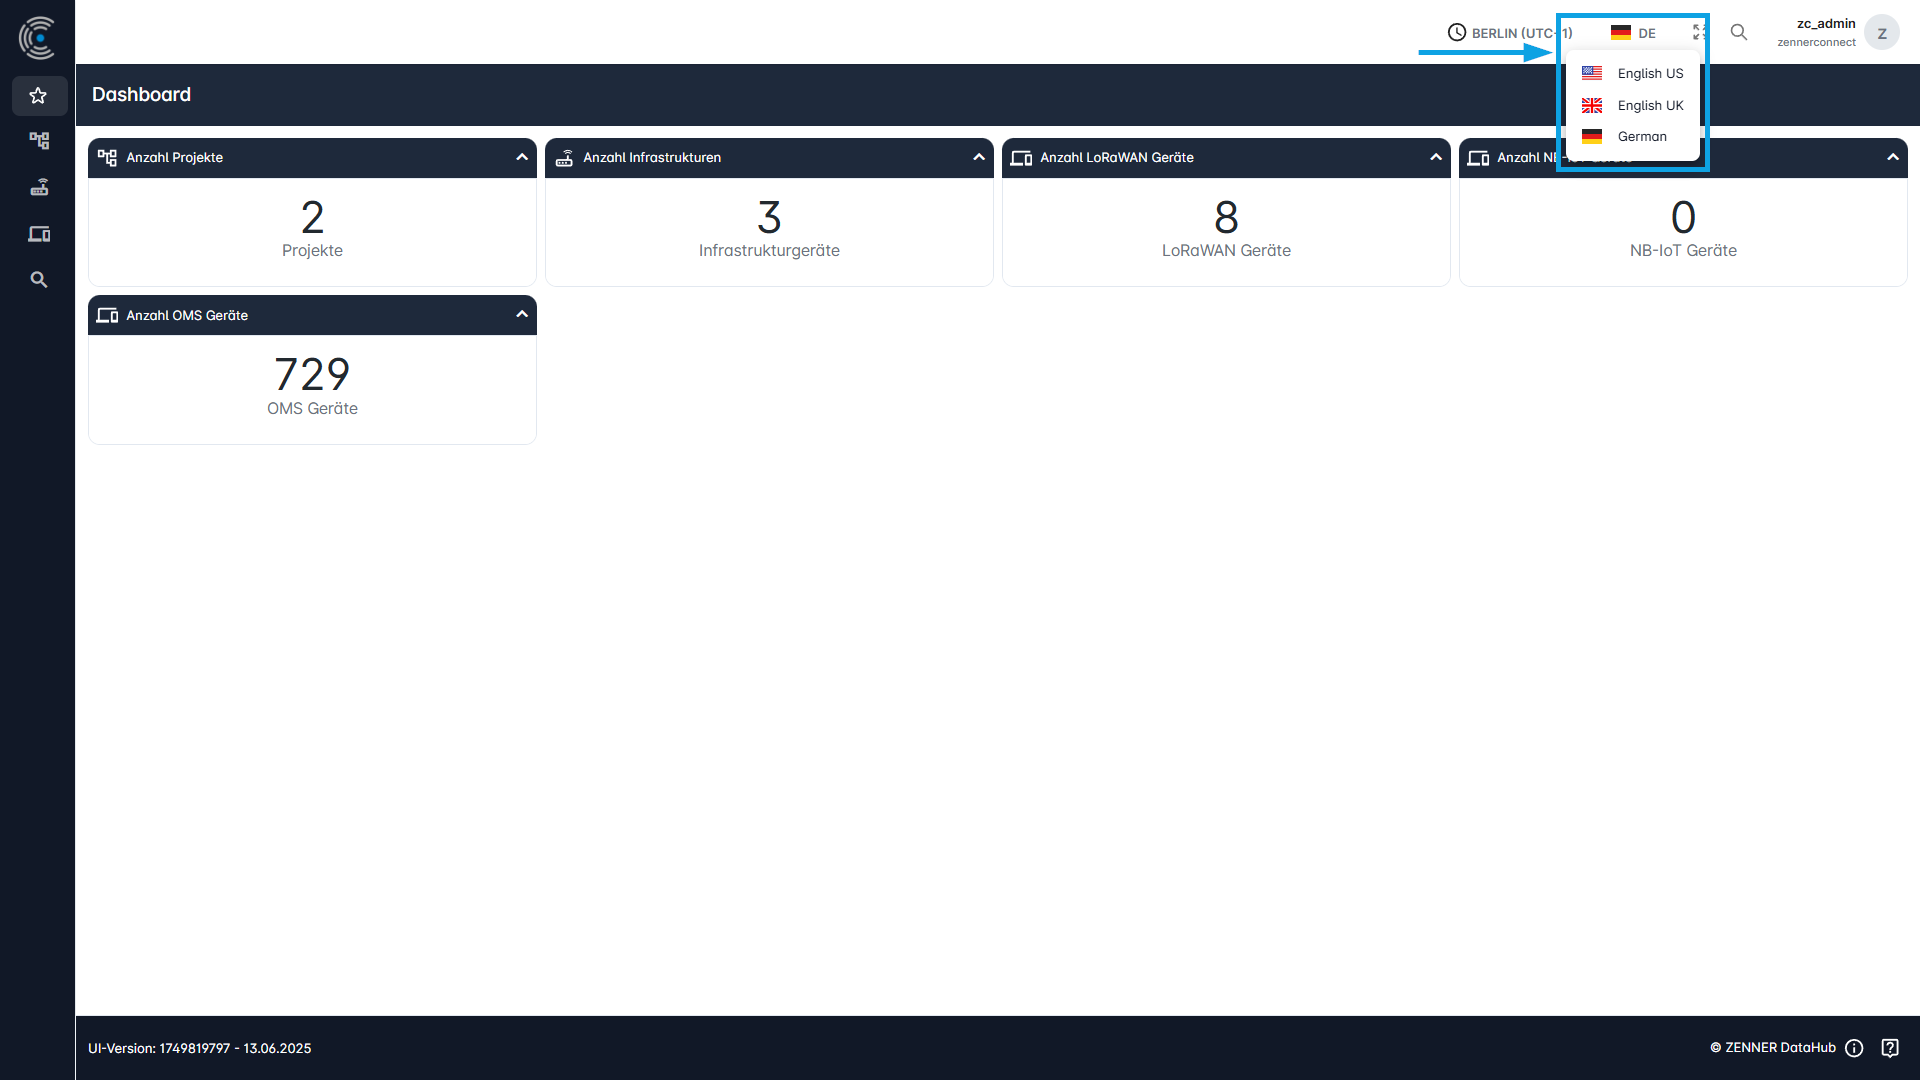Click the top bar search icon

click(1739, 32)
